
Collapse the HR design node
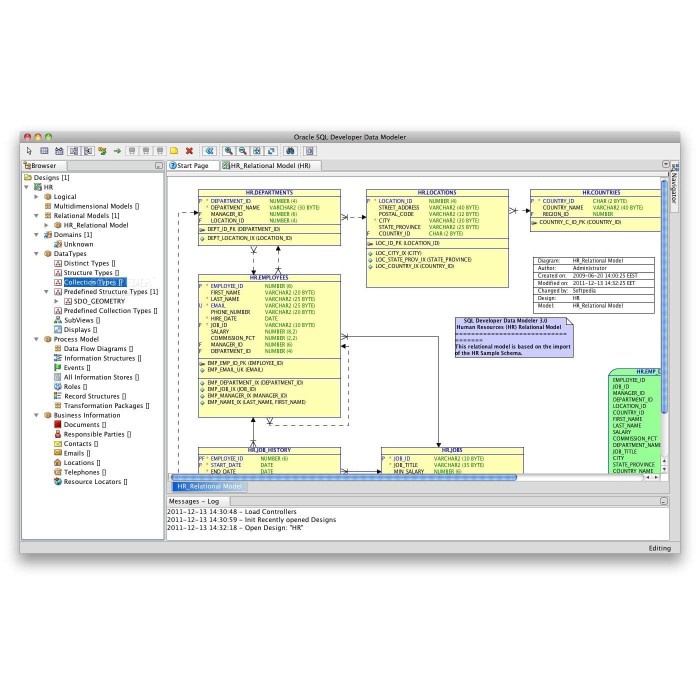tap(27, 188)
